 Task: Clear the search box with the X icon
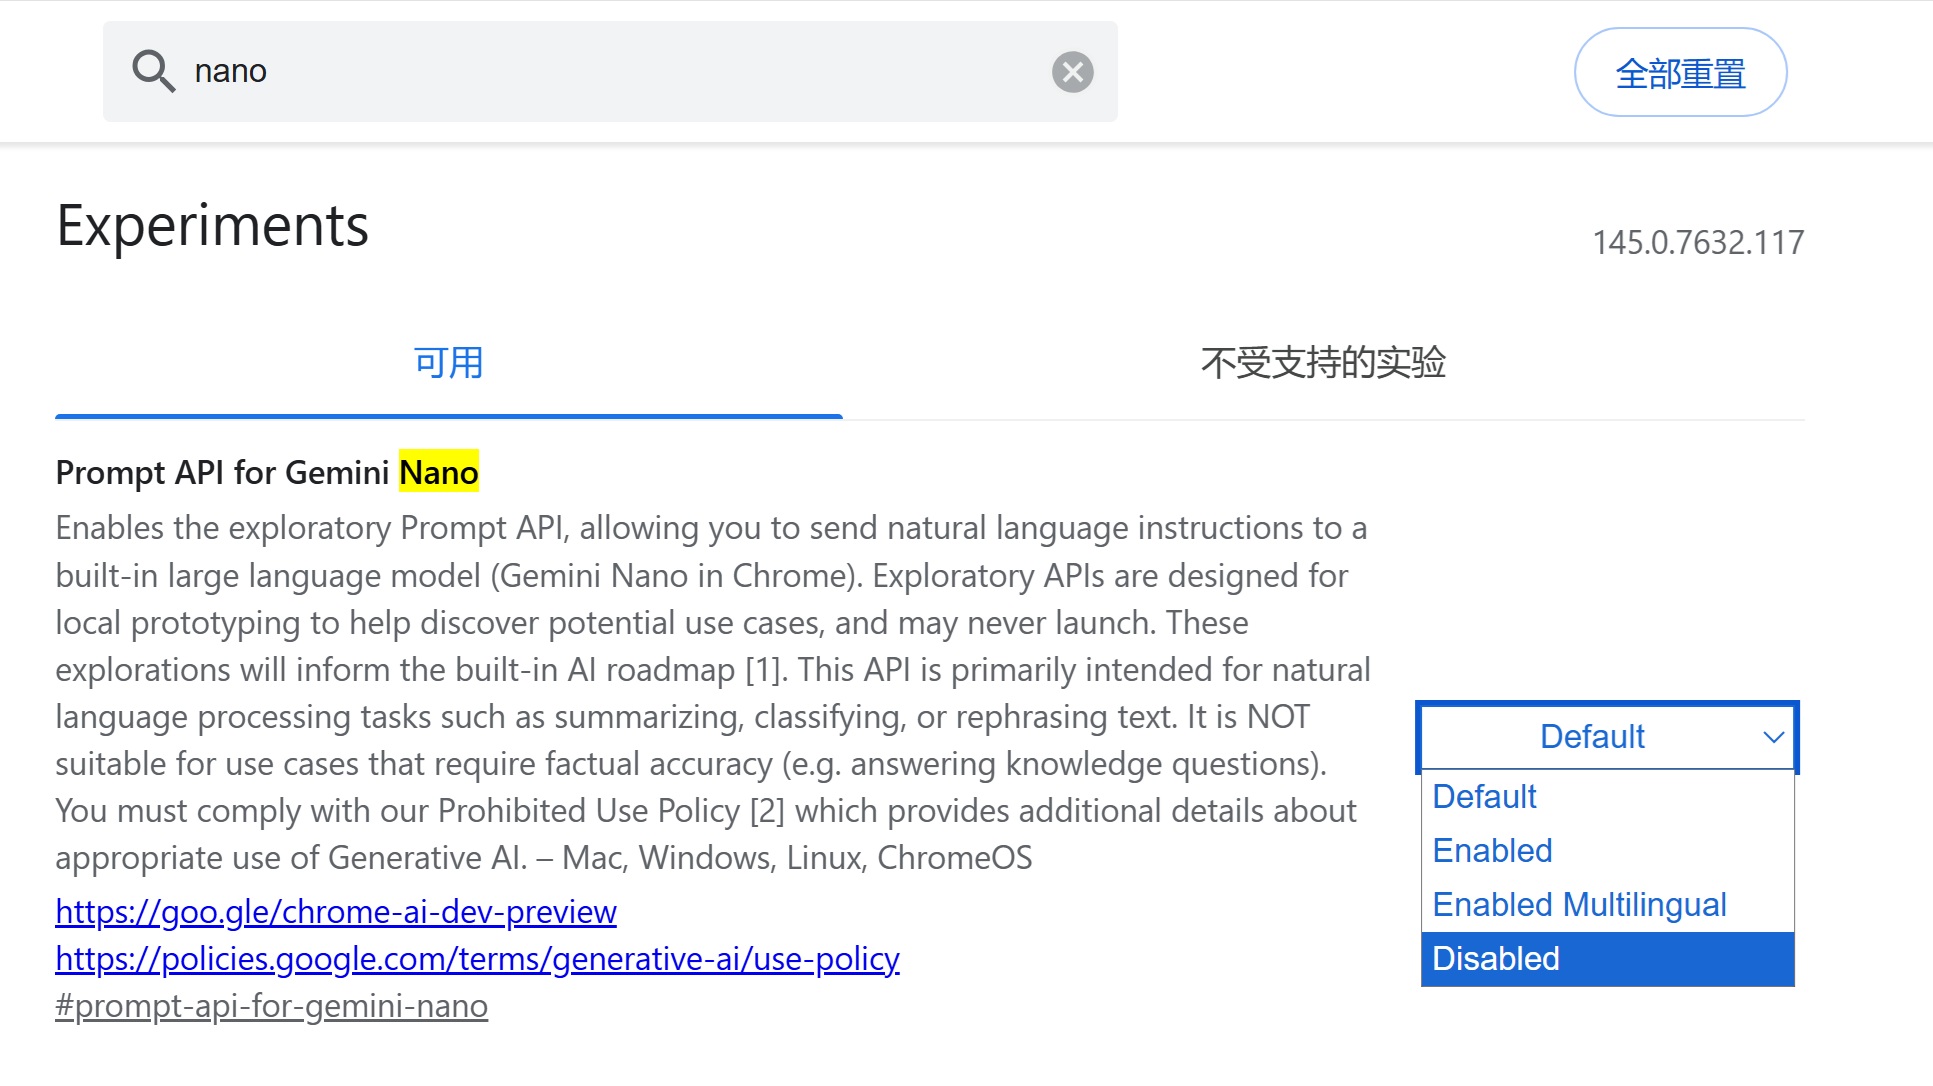tap(1072, 72)
